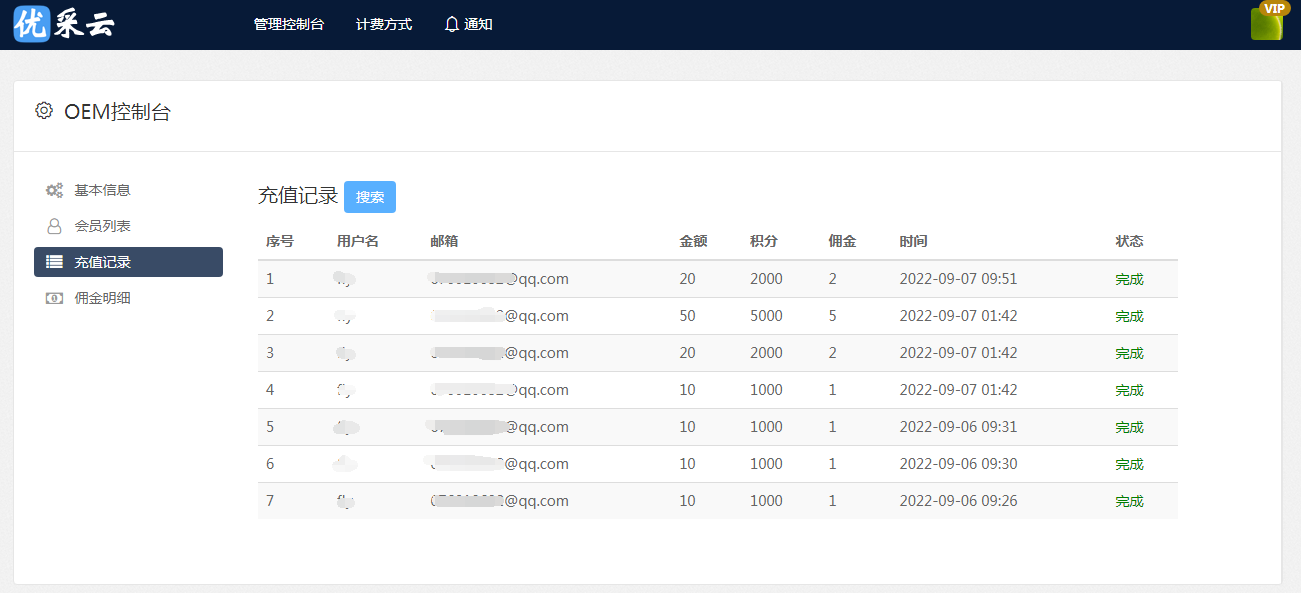Viewport: 1301px width, 593px height.
Task: Click the 基本信息 gears icon
Action: 54,190
